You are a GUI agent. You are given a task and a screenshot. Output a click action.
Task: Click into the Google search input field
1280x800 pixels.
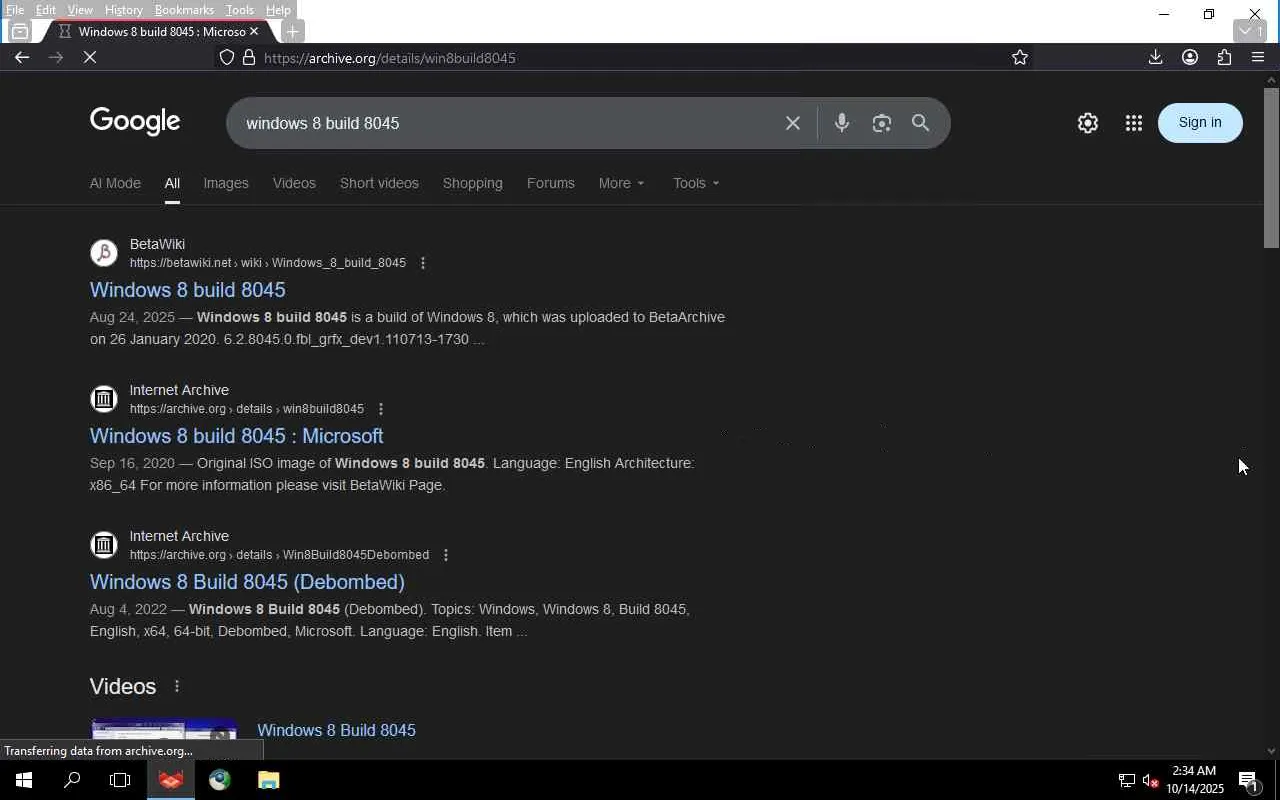click(505, 123)
